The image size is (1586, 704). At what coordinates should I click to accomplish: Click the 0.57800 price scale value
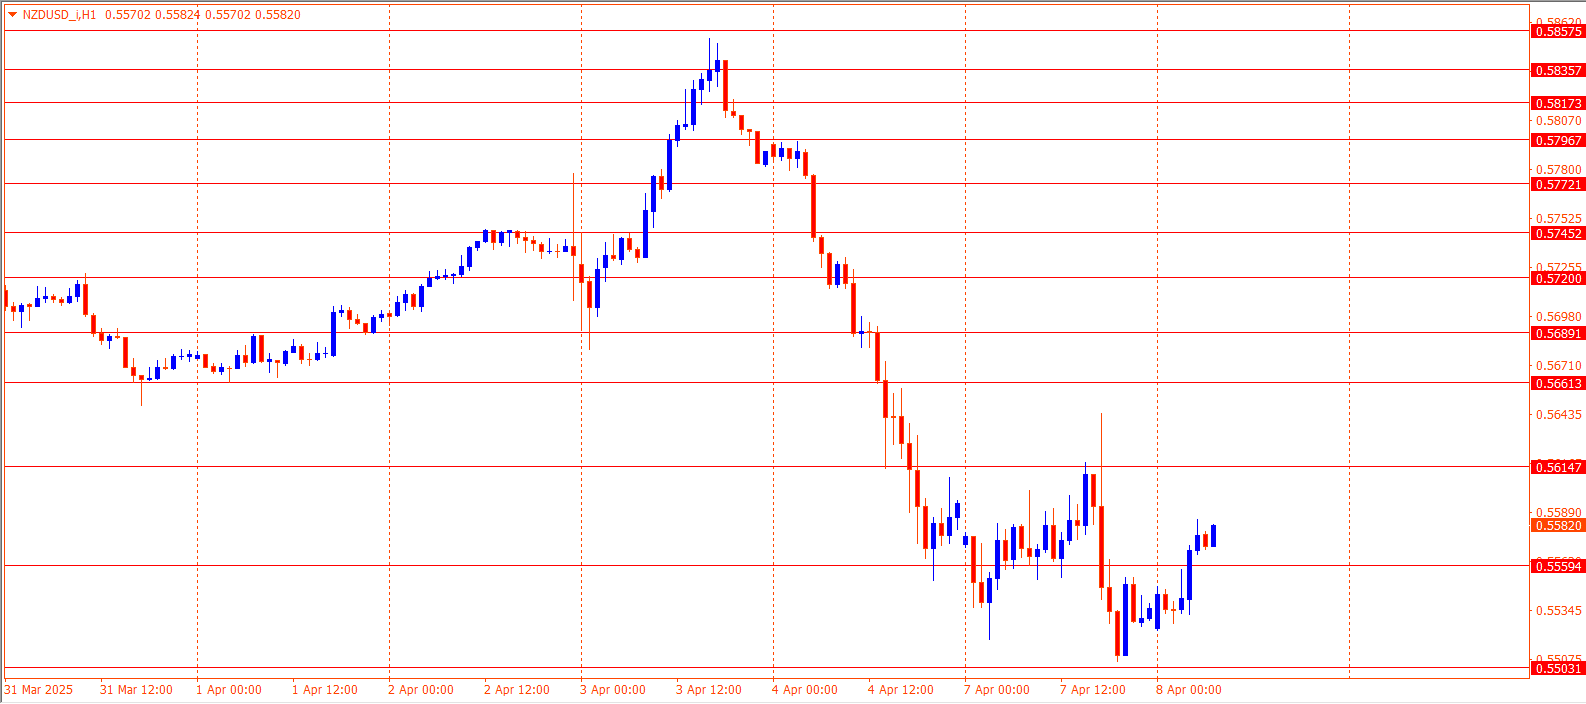pyautogui.click(x=1559, y=170)
